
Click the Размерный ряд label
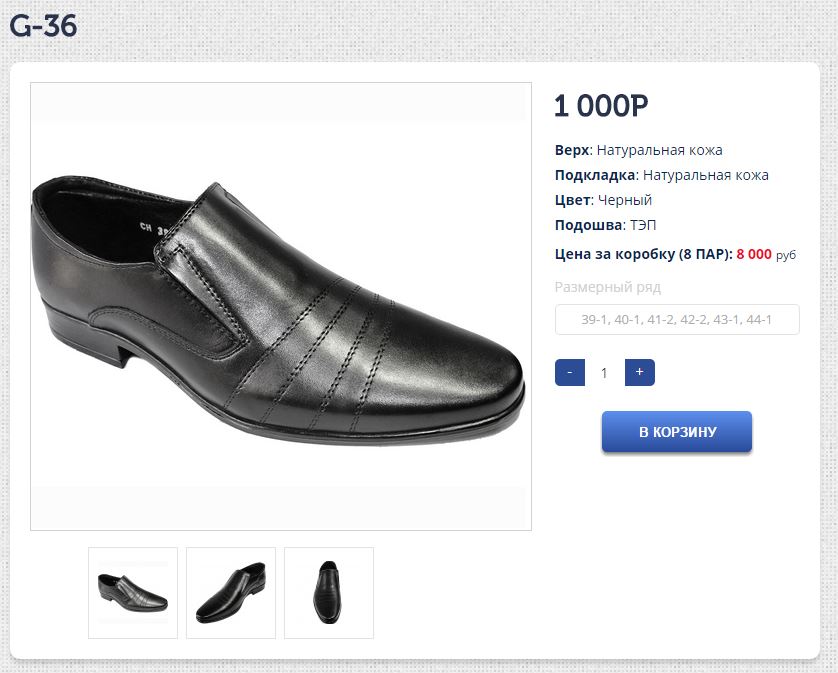click(x=607, y=288)
